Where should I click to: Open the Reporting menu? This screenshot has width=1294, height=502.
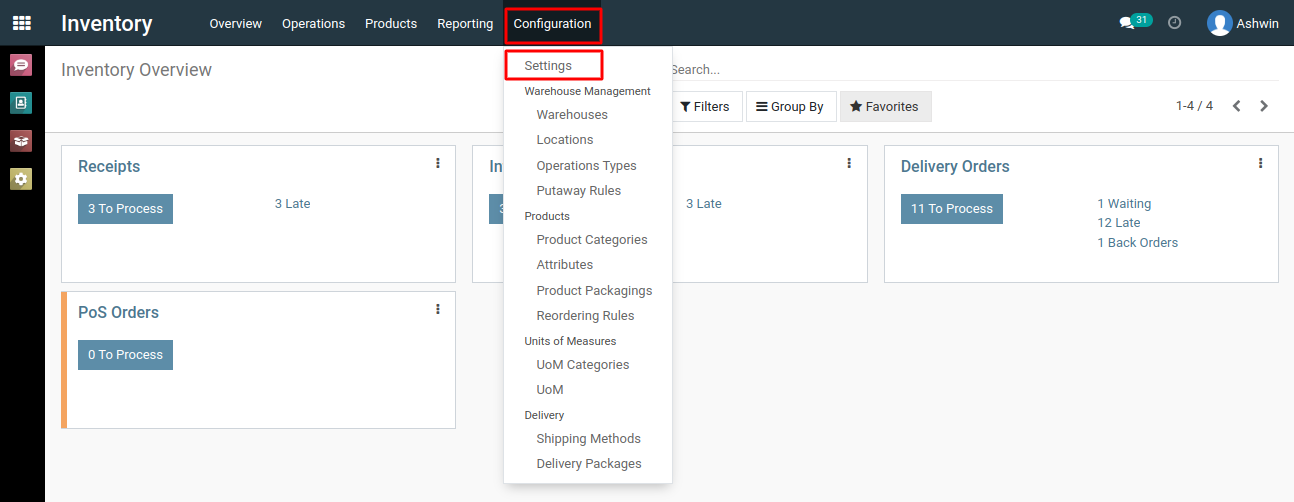[465, 23]
